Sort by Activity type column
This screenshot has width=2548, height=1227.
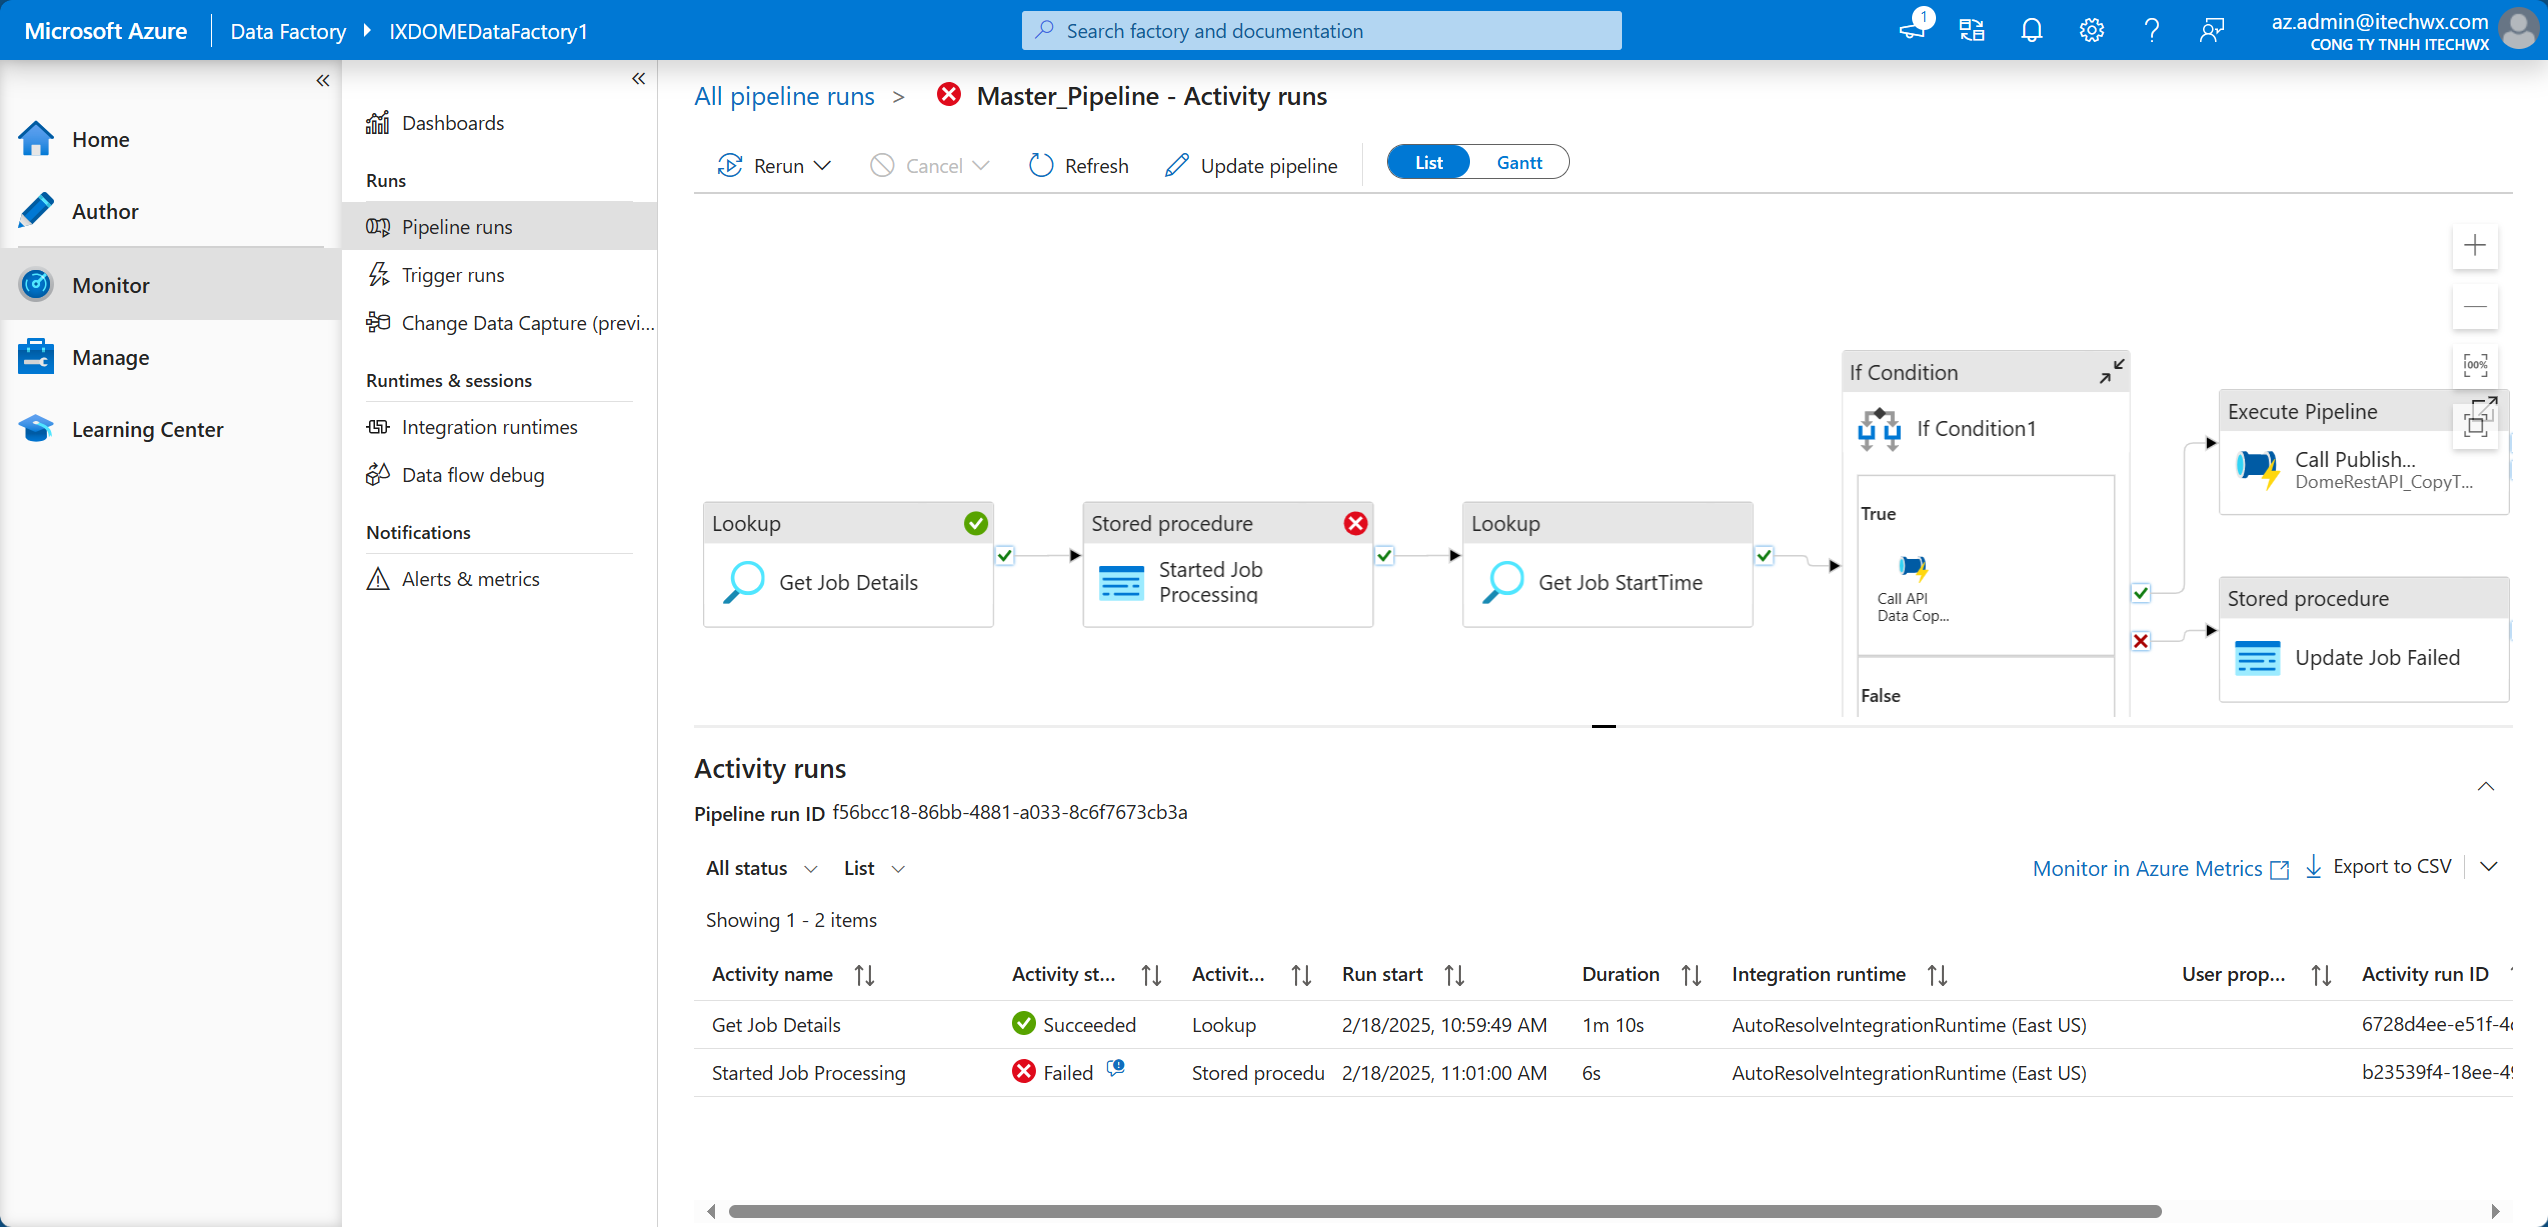(1300, 975)
